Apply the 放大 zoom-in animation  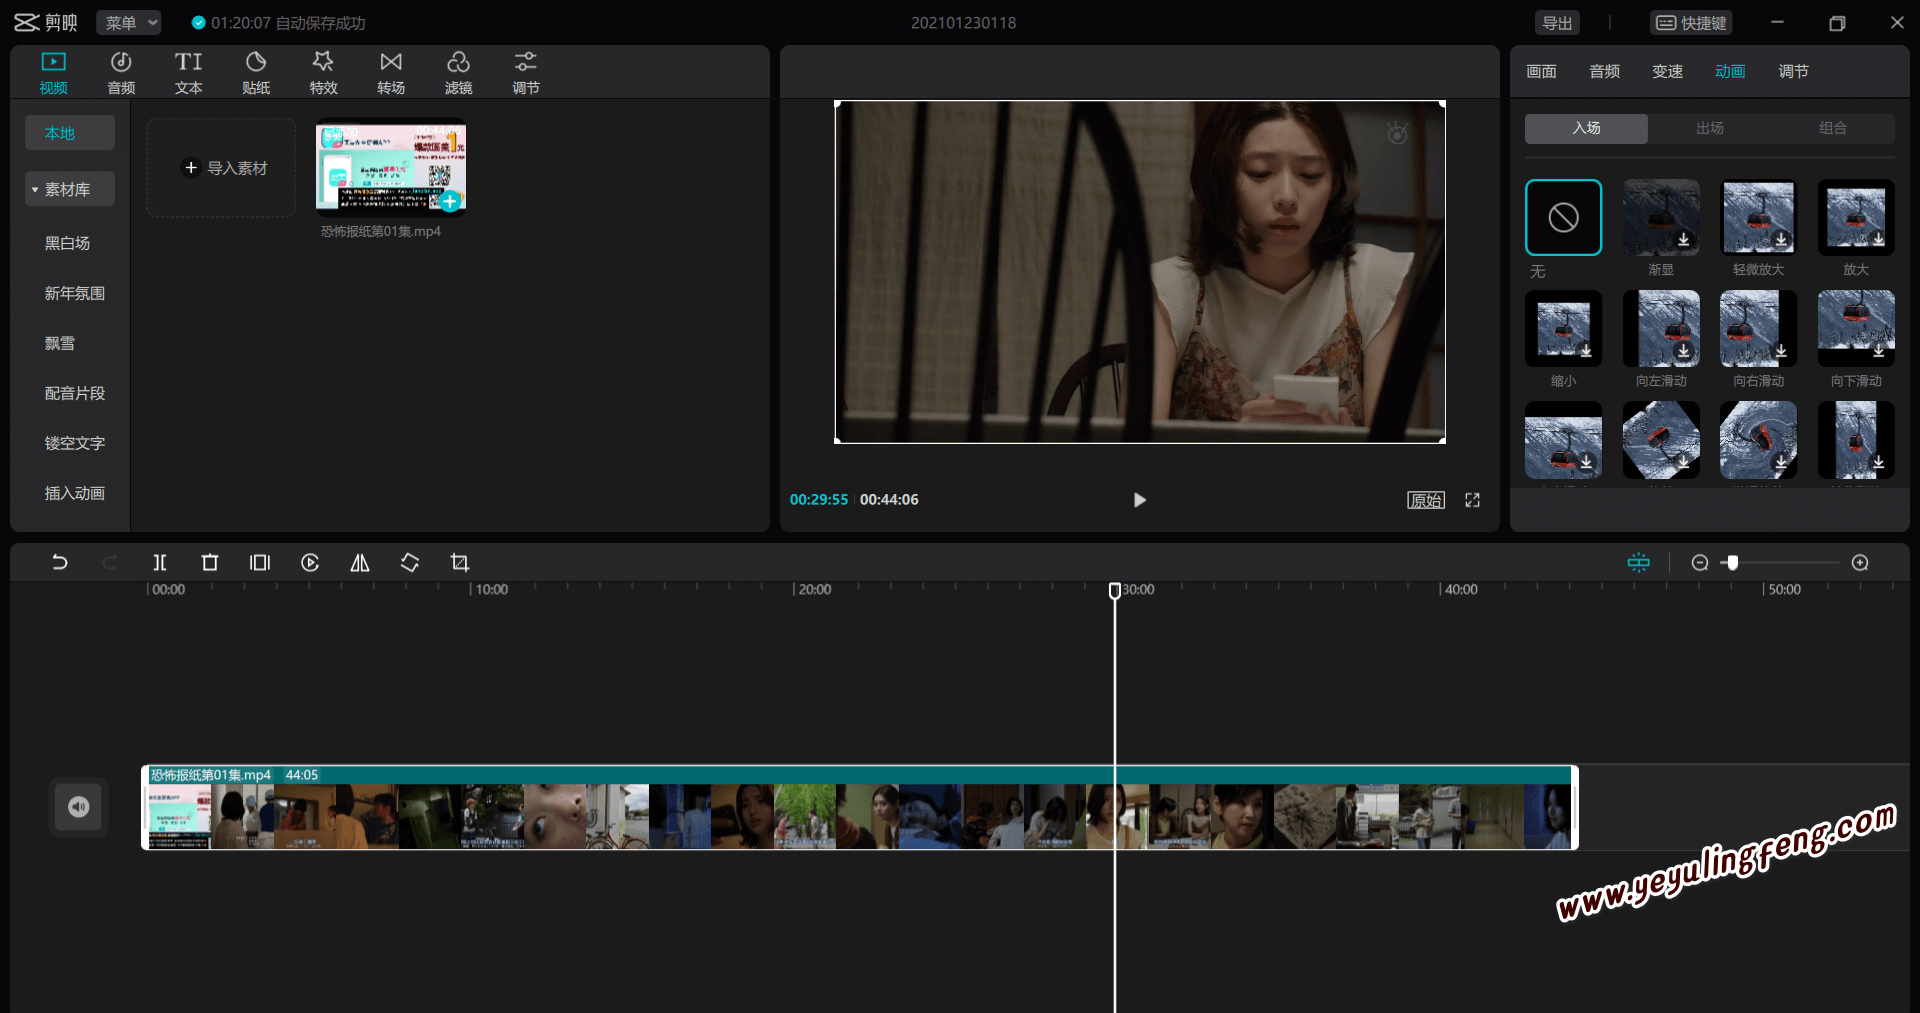point(1856,217)
